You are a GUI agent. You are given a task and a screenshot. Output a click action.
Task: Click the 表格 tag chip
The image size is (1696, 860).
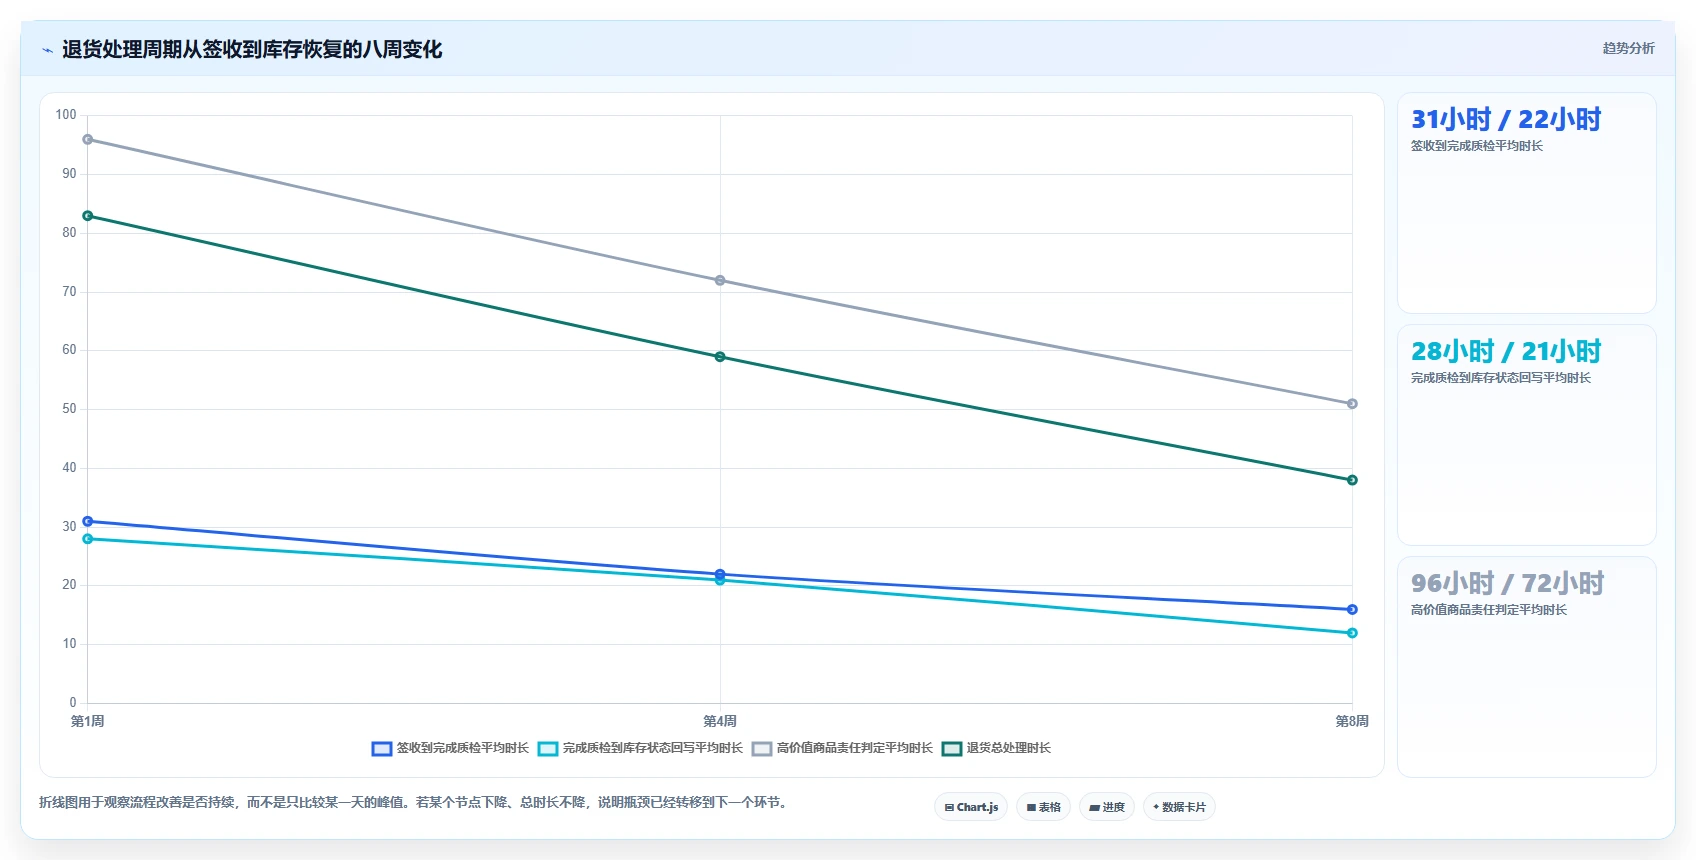(1043, 807)
